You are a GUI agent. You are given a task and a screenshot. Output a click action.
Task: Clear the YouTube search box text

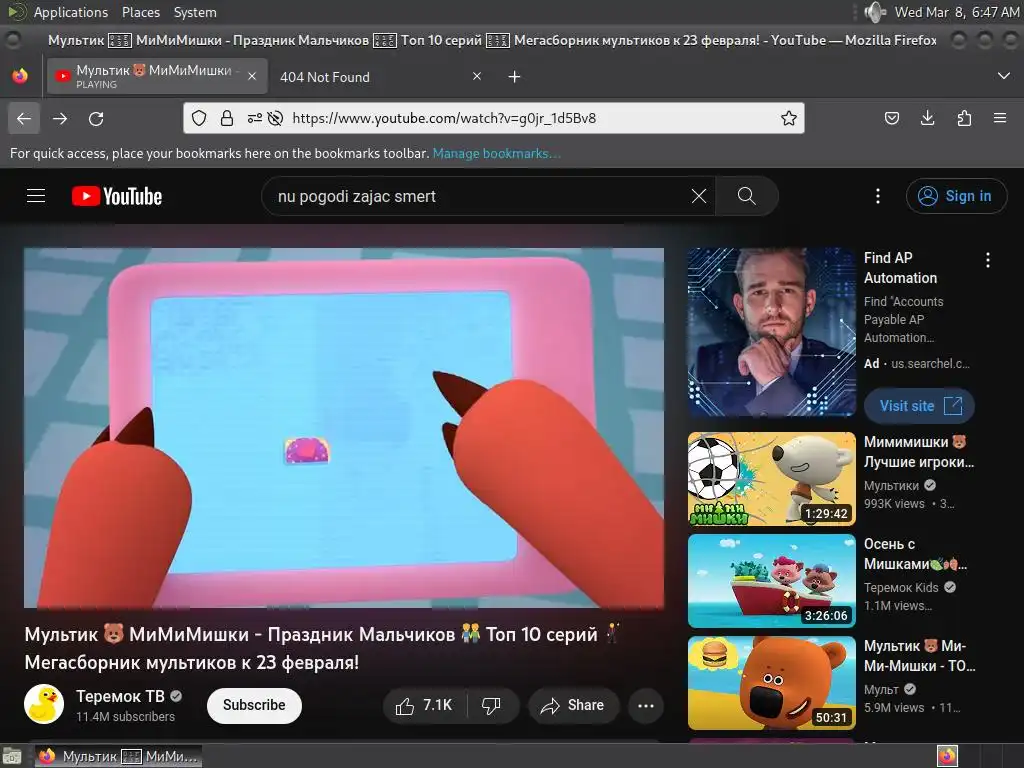coord(699,196)
